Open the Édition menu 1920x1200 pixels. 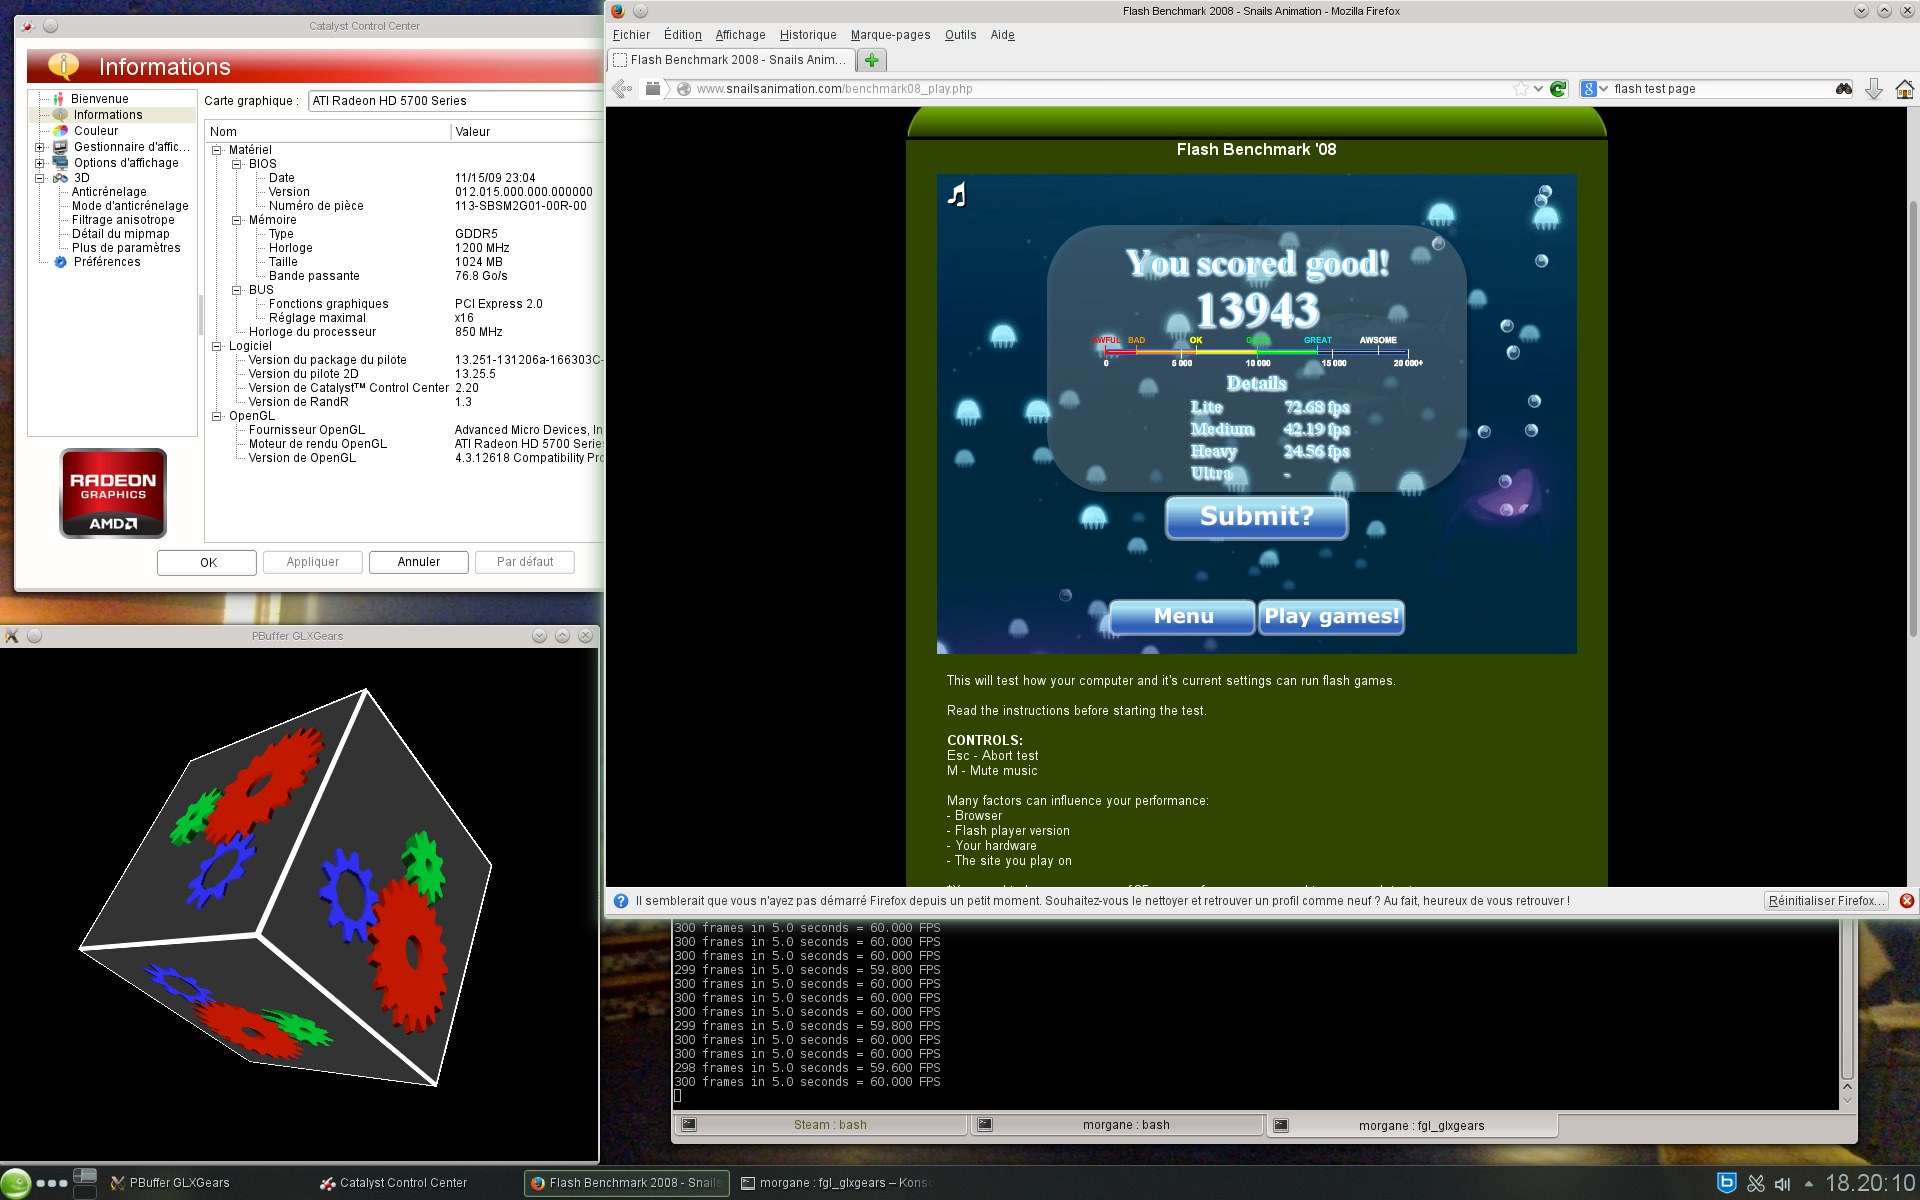pos(683,35)
